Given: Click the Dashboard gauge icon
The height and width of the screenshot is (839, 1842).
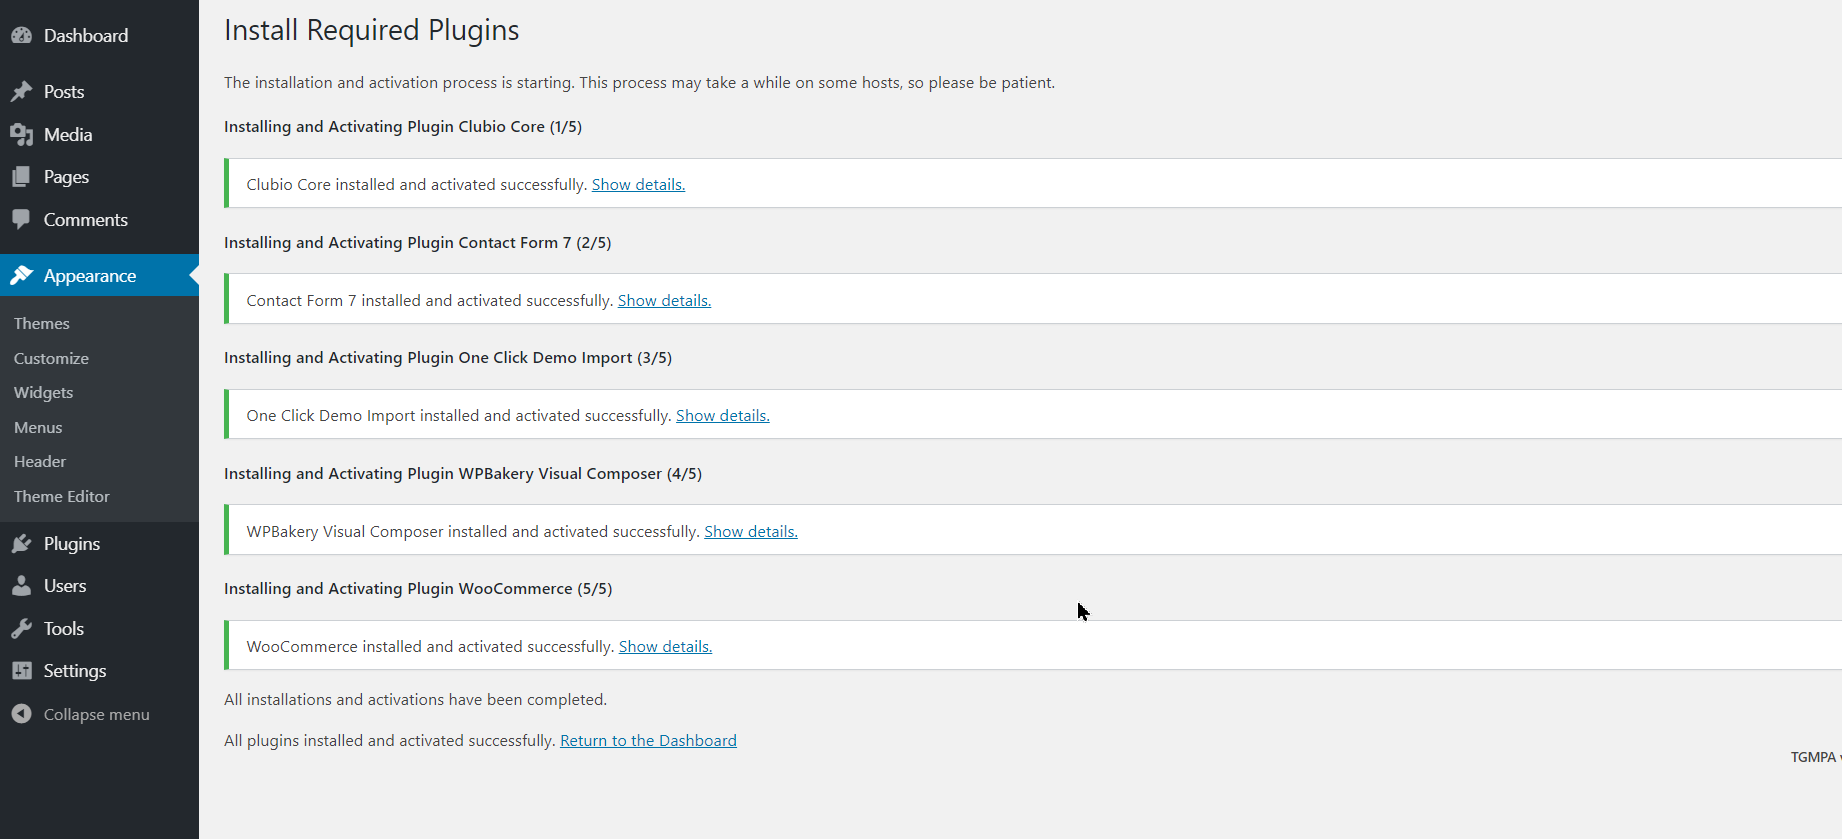Looking at the screenshot, I should (21, 36).
